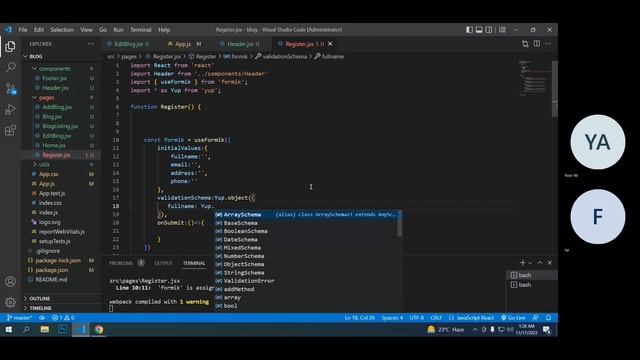Screen dimensions: 640x360
Task: Open the Edit menu
Action: 39,30
